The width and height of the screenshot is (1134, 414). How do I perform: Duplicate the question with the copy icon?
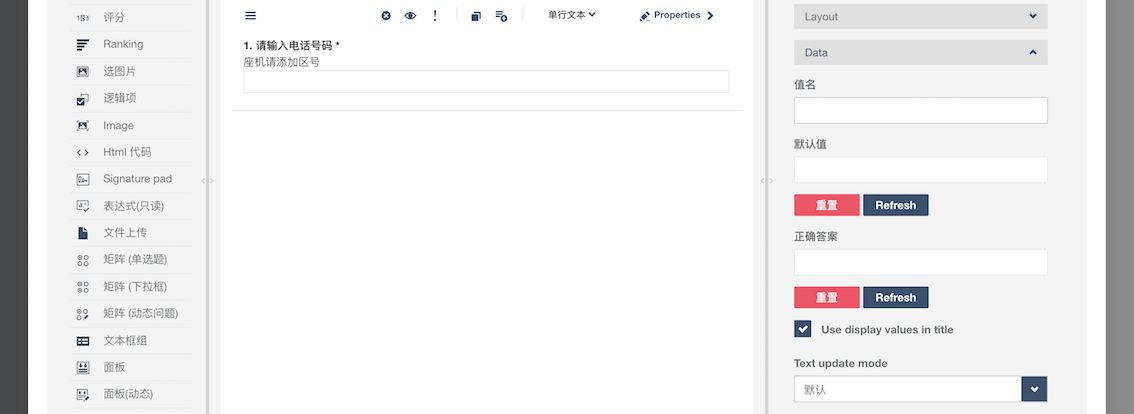(x=476, y=16)
